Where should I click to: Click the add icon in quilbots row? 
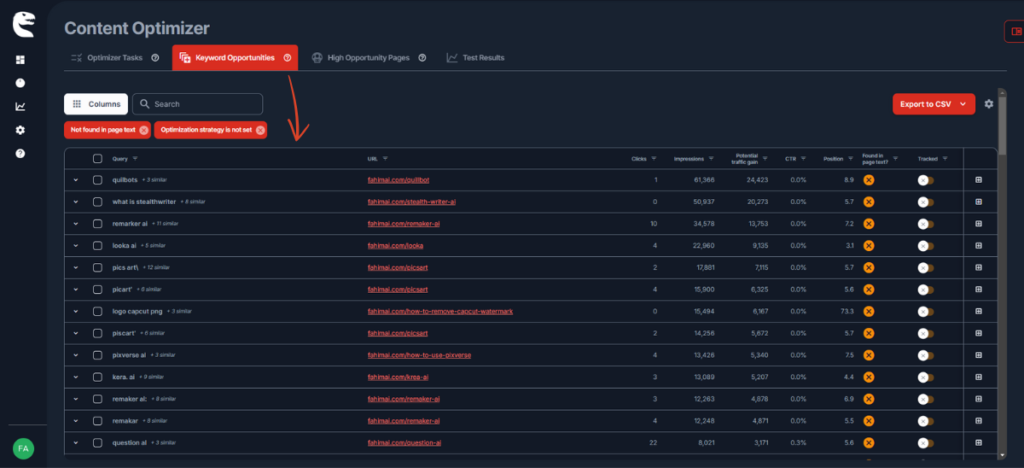pyautogui.click(x=978, y=179)
